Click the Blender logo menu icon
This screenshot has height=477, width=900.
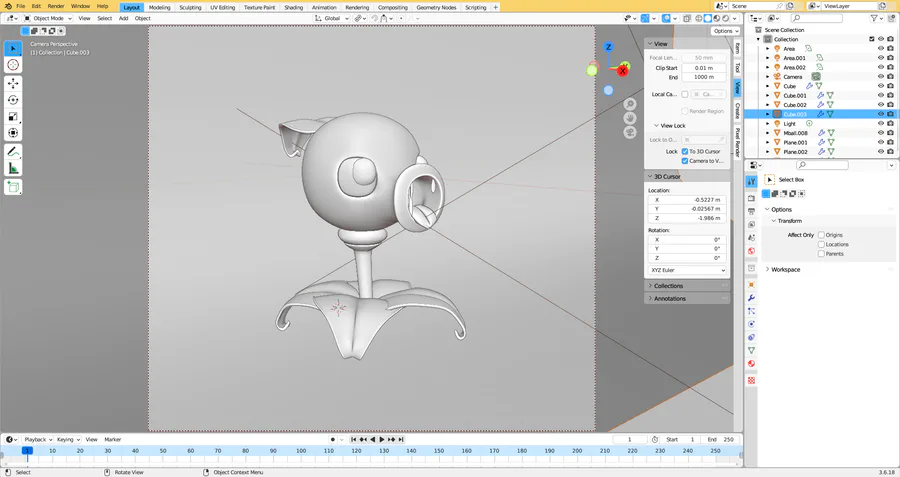(8, 6)
